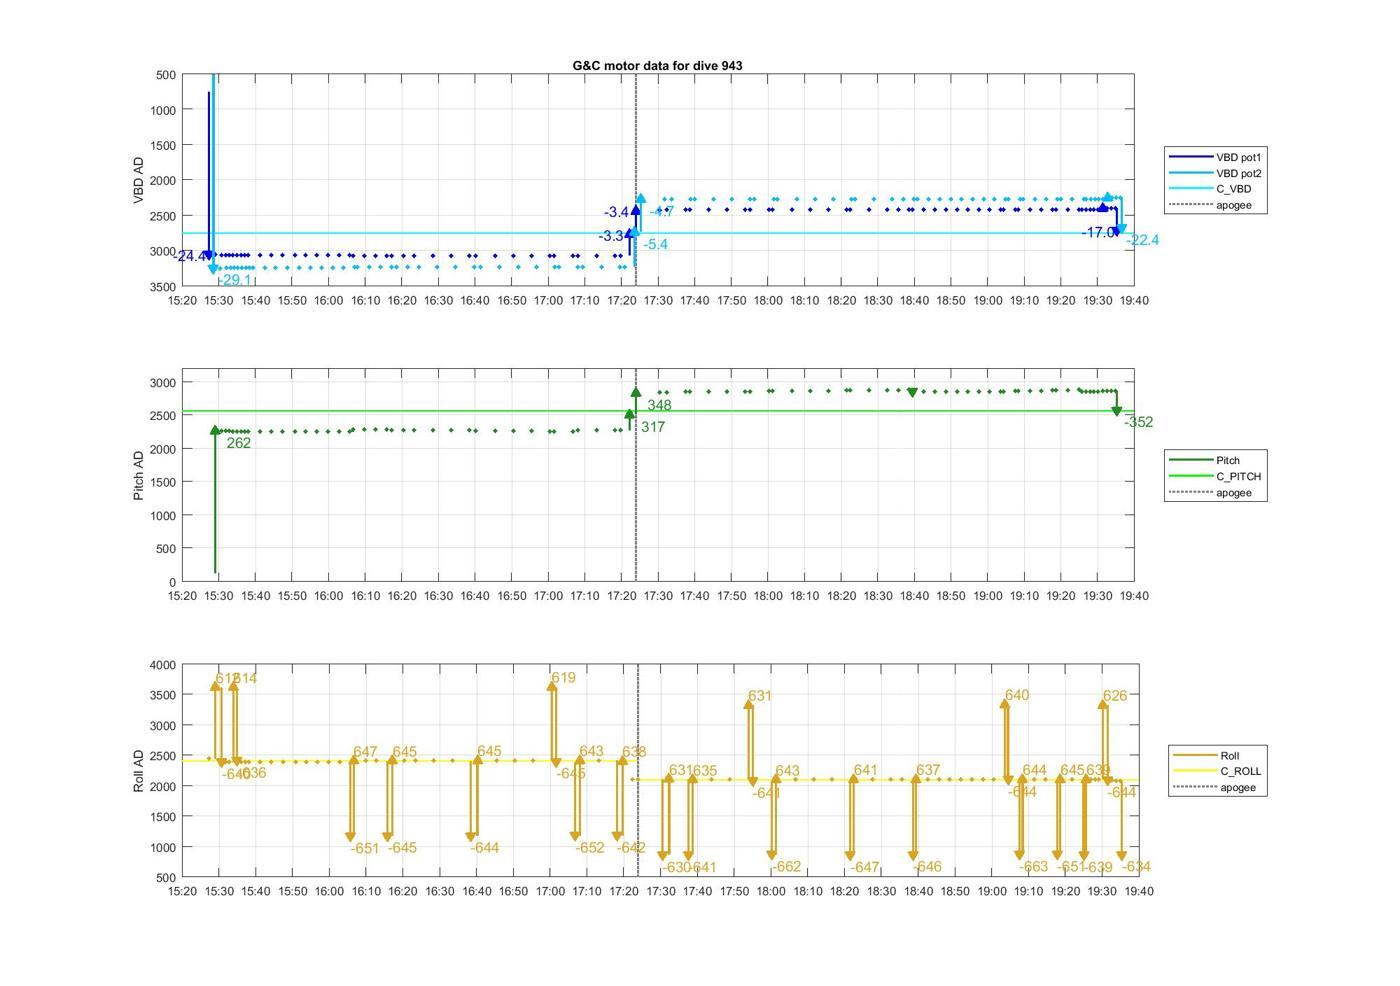Click the '4000' y-axis tick on Roll plot
Screen dimensions: 1400x986
(x=162, y=665)
